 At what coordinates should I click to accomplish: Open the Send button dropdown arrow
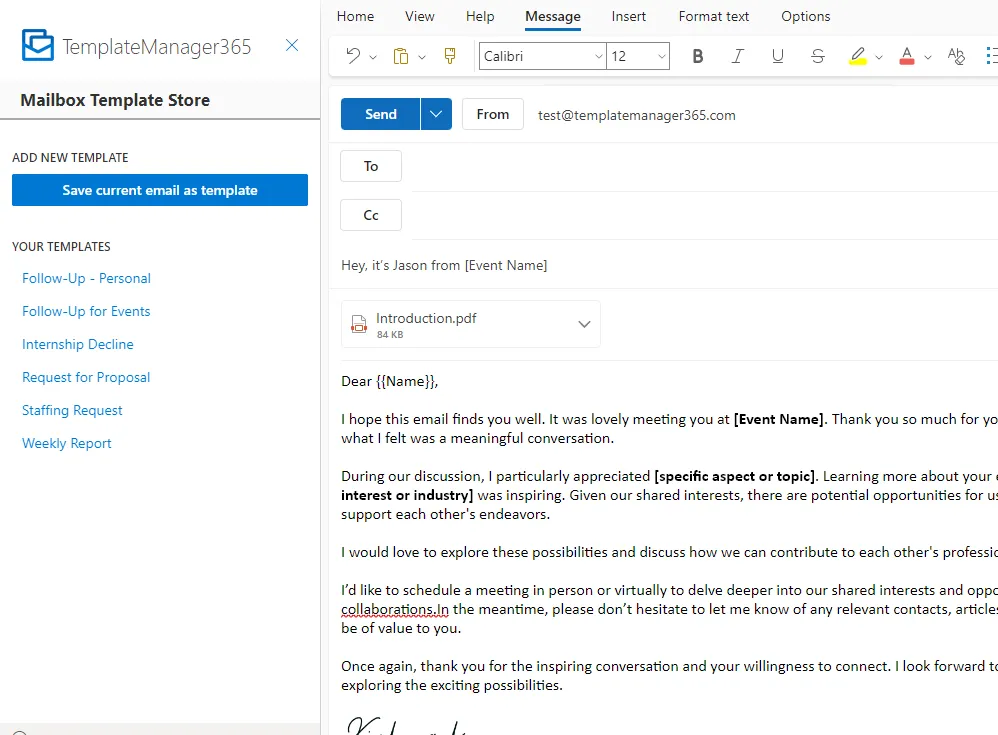pos(435,113)
